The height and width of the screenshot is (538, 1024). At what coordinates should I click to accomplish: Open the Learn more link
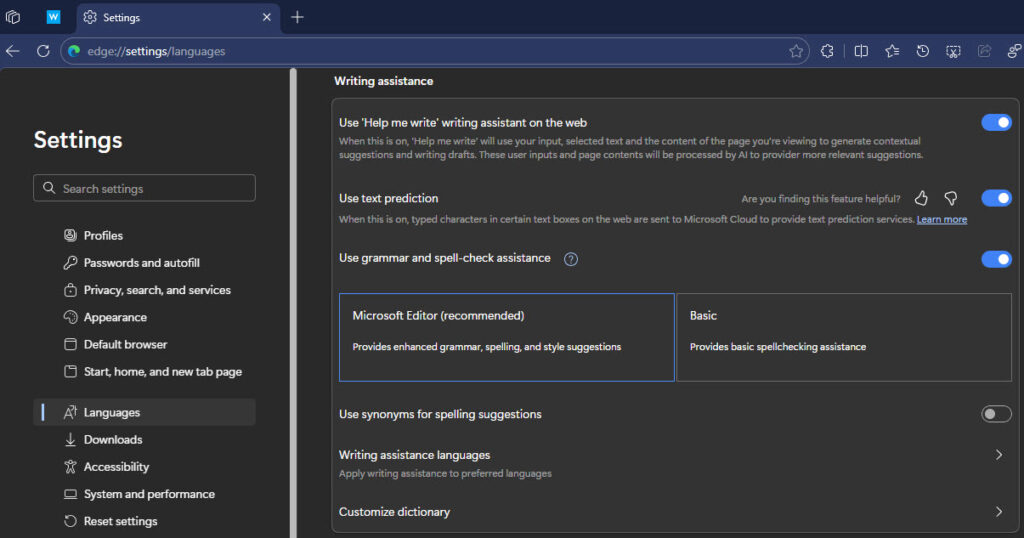(942, 219)
